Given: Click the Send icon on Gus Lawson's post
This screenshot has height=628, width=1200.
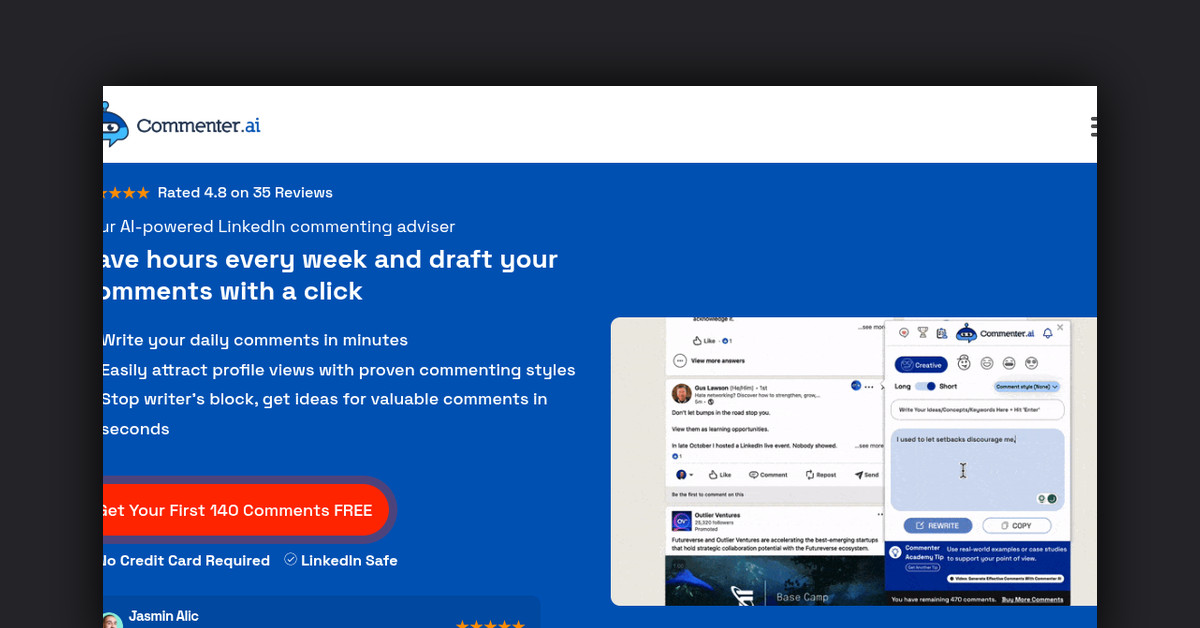Looking at the screenshot, I should [x=866, y=475].
